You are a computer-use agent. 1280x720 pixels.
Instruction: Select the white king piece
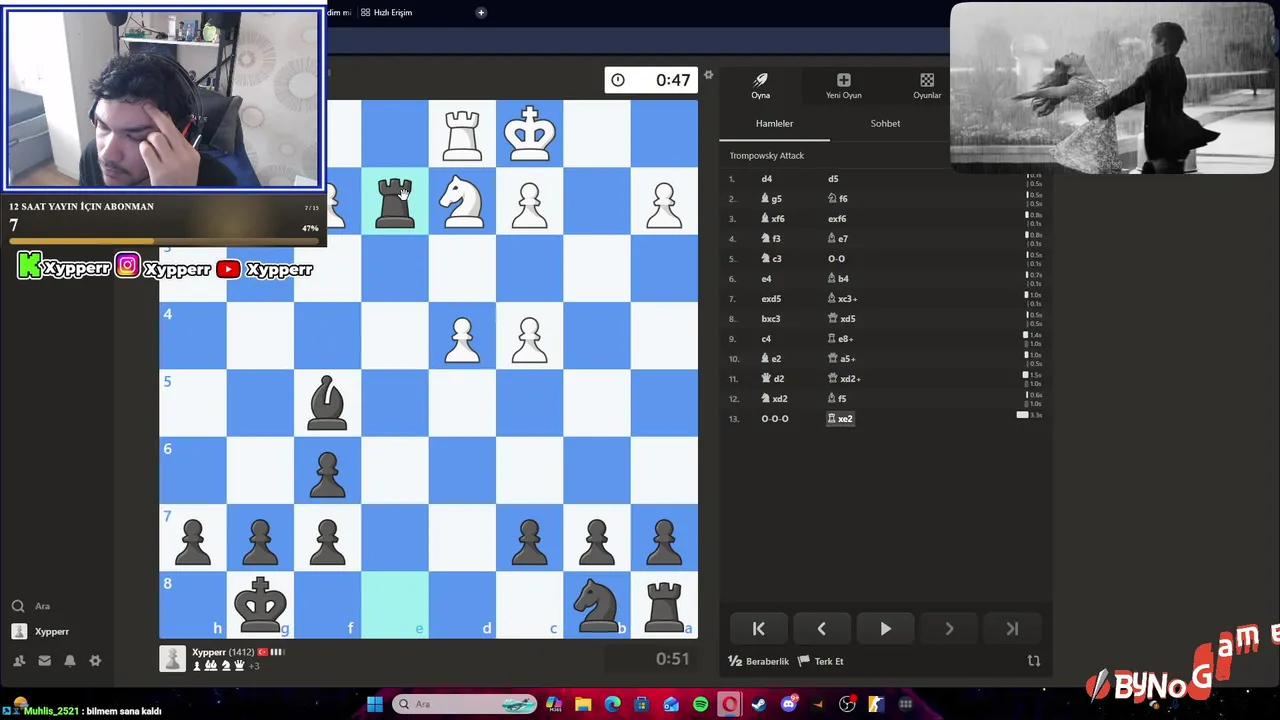pyautogui.click(x=529, y=134)
